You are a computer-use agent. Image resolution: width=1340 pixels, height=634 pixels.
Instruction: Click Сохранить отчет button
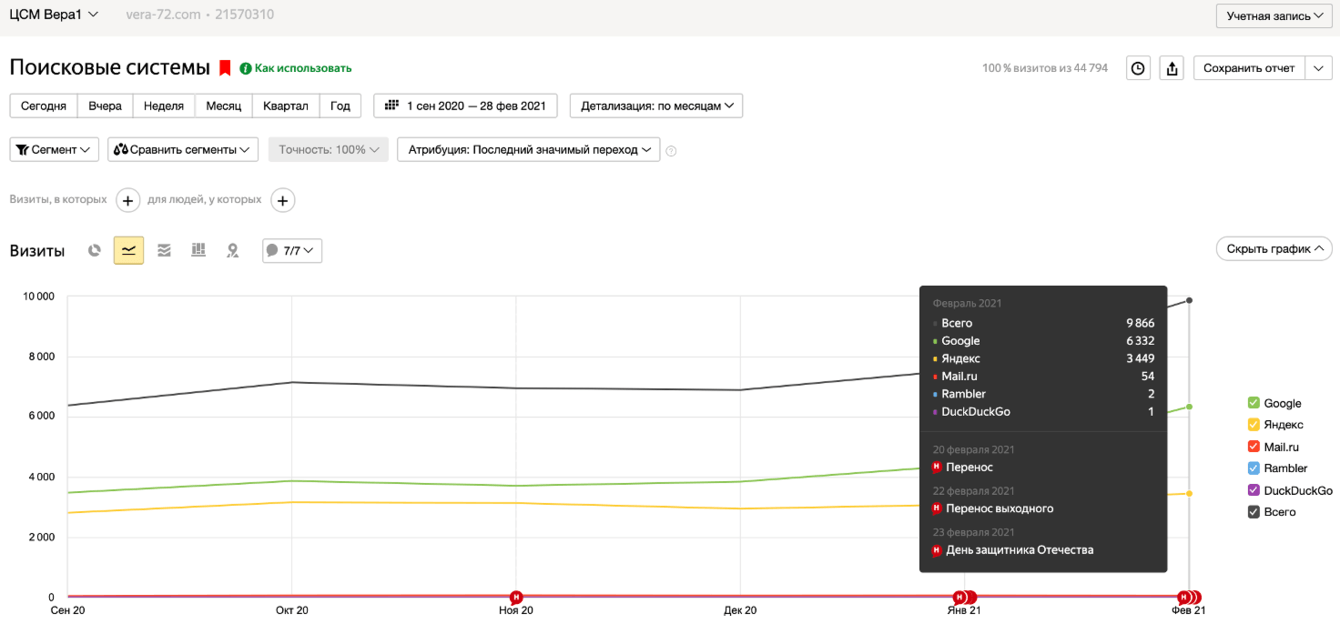pos(1249,68)
